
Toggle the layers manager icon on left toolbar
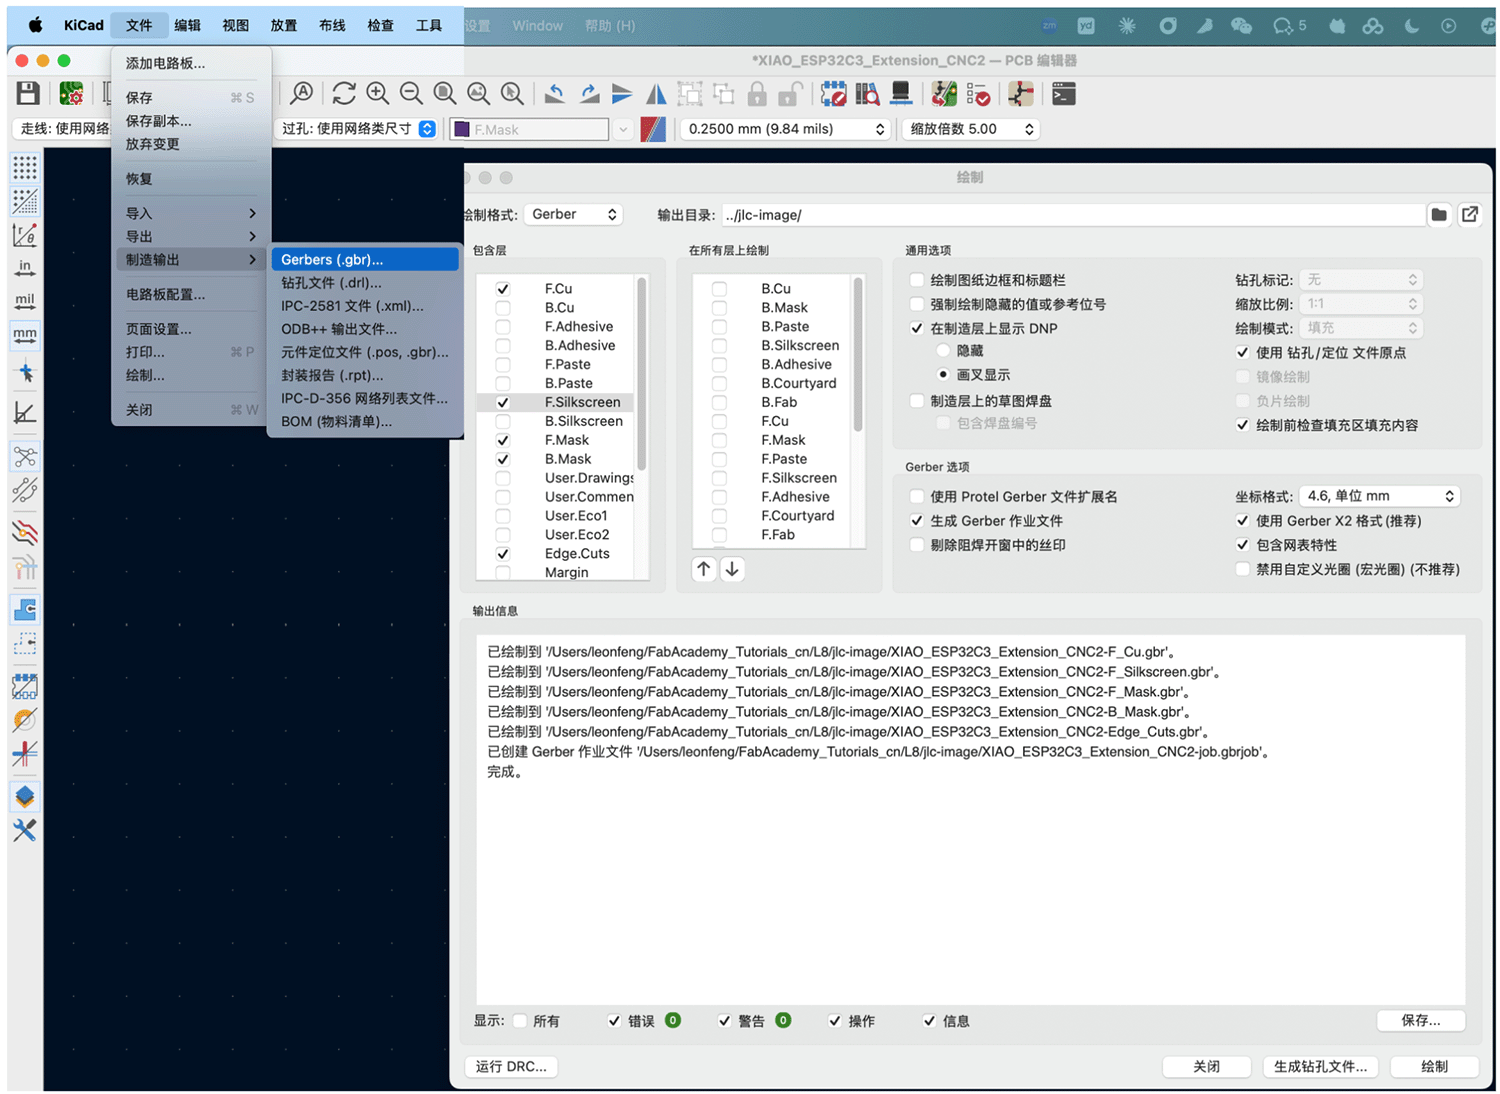[x=25, y=796]
